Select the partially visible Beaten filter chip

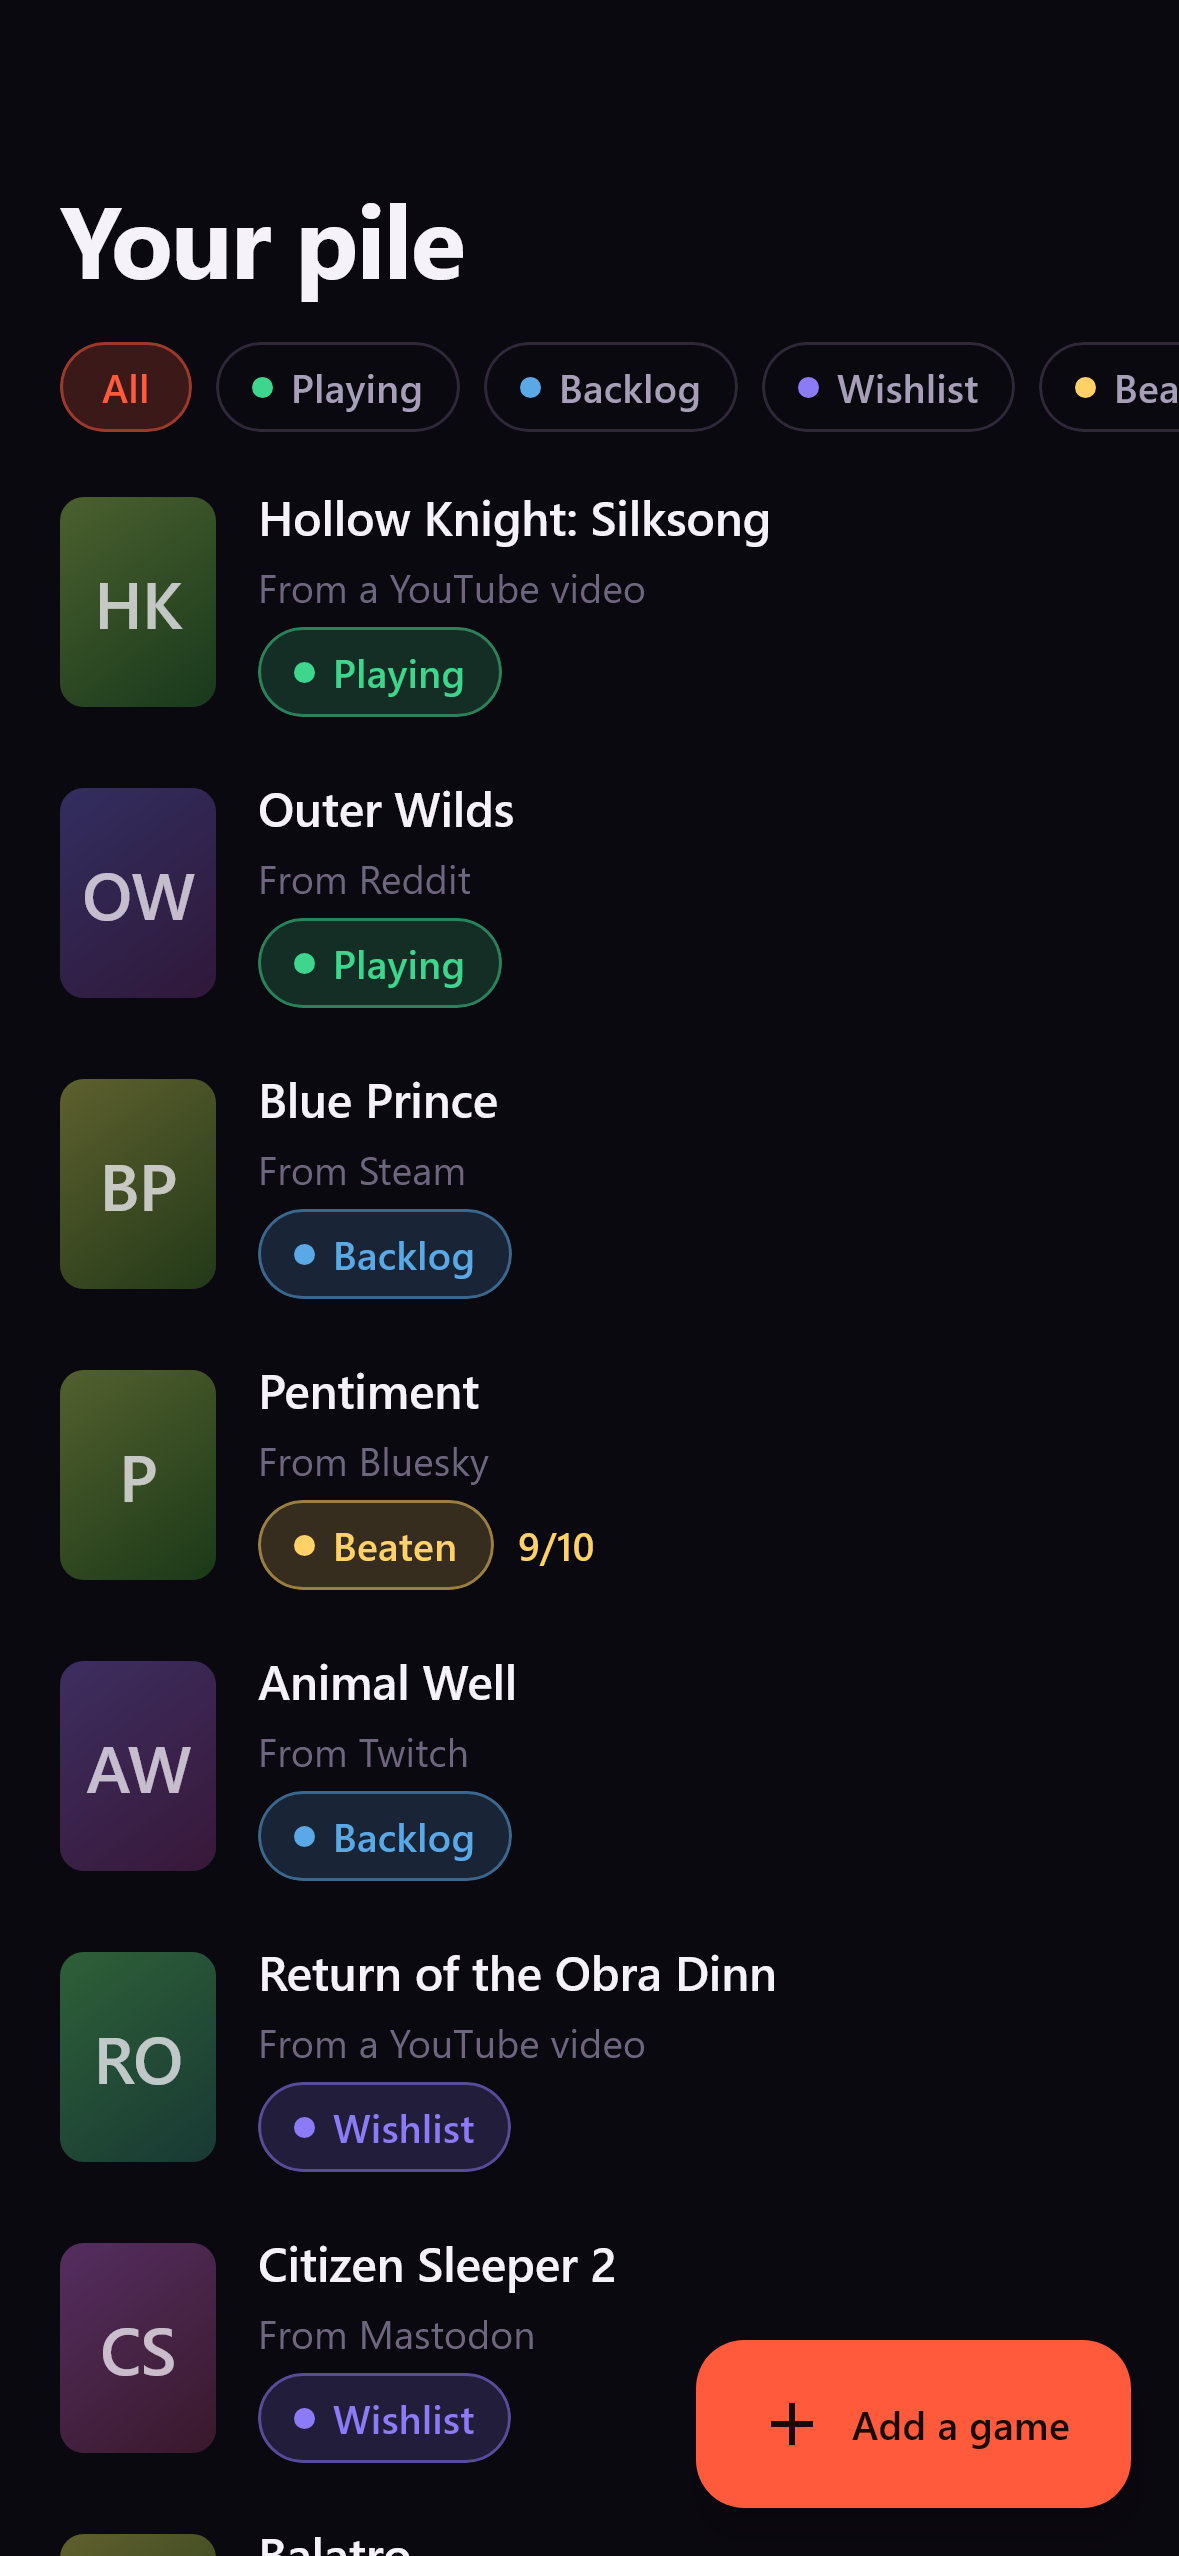click(x=1110, y=387)
